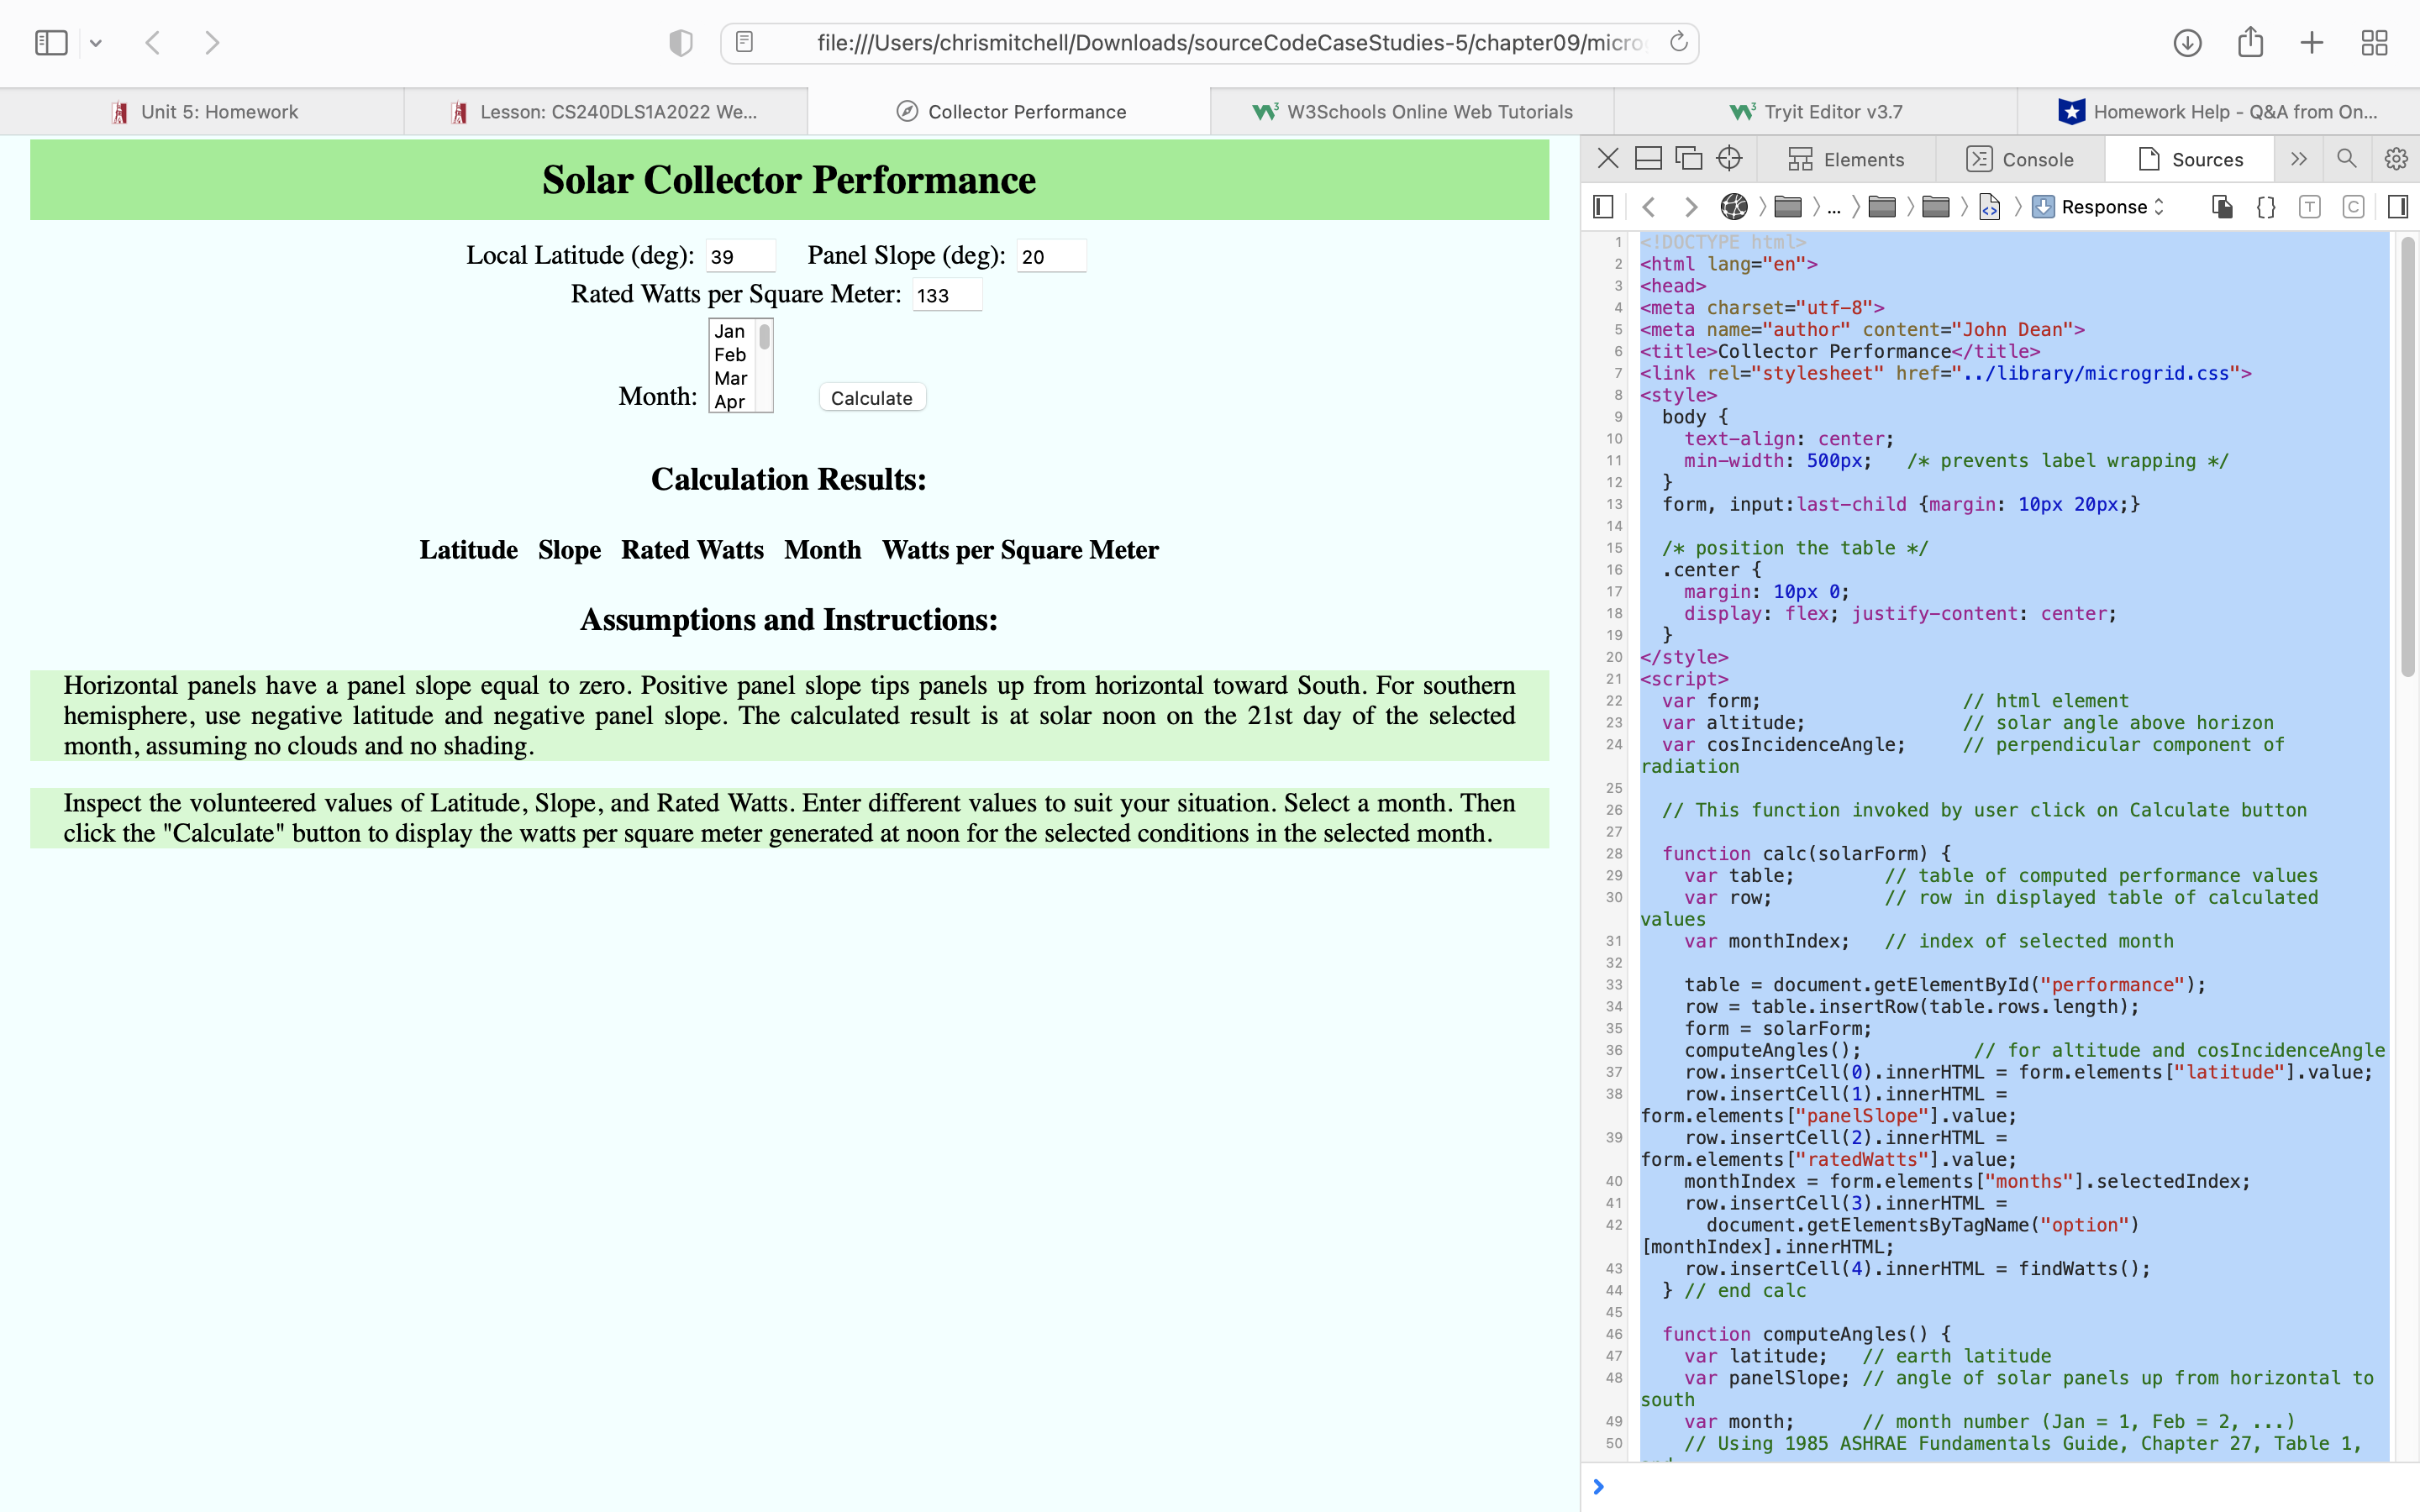Screen dimensions: 2420x1512
Task: Expand the hidden inspector tabs chevron
Action: click(2299, 159)
